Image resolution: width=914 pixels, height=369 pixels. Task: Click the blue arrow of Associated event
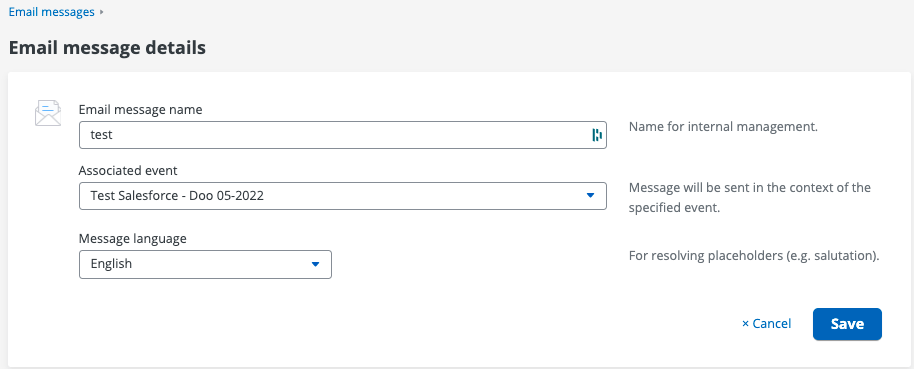pos(590,196)
